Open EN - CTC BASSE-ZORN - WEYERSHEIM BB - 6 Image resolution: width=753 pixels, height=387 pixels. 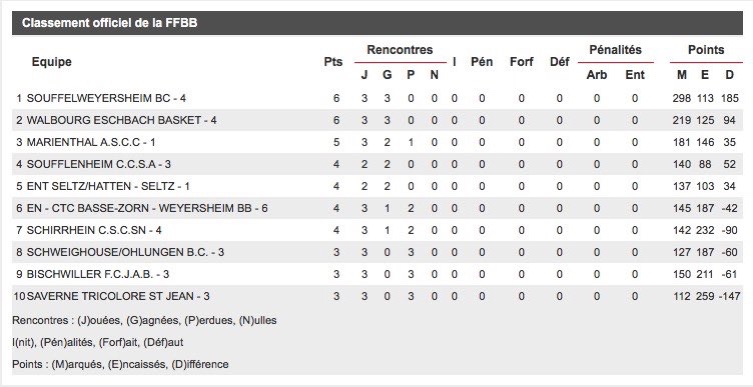tap(147, 208)
